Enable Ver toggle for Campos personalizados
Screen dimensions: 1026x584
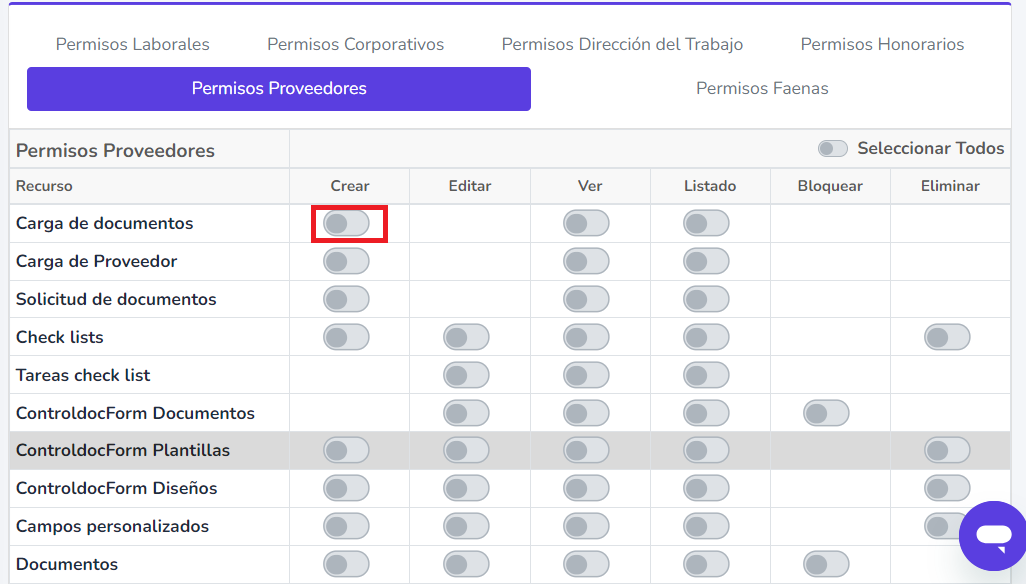tap(586, 526)
